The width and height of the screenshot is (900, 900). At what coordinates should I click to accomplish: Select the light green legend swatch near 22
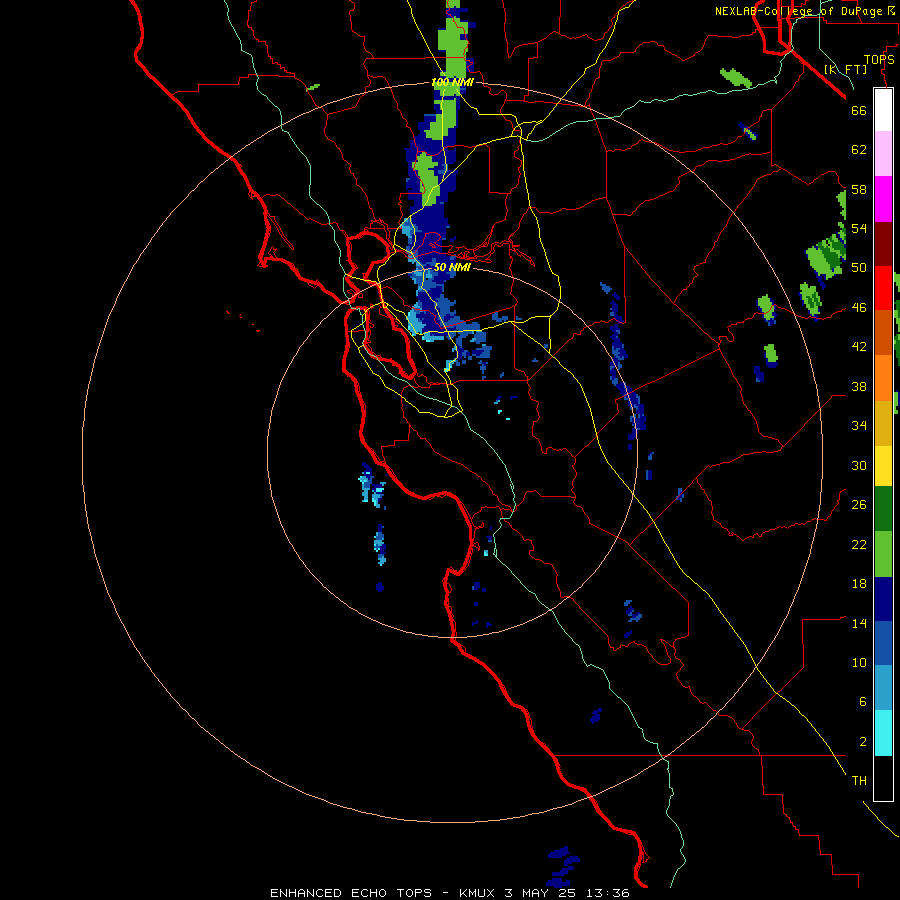[883, 554]
